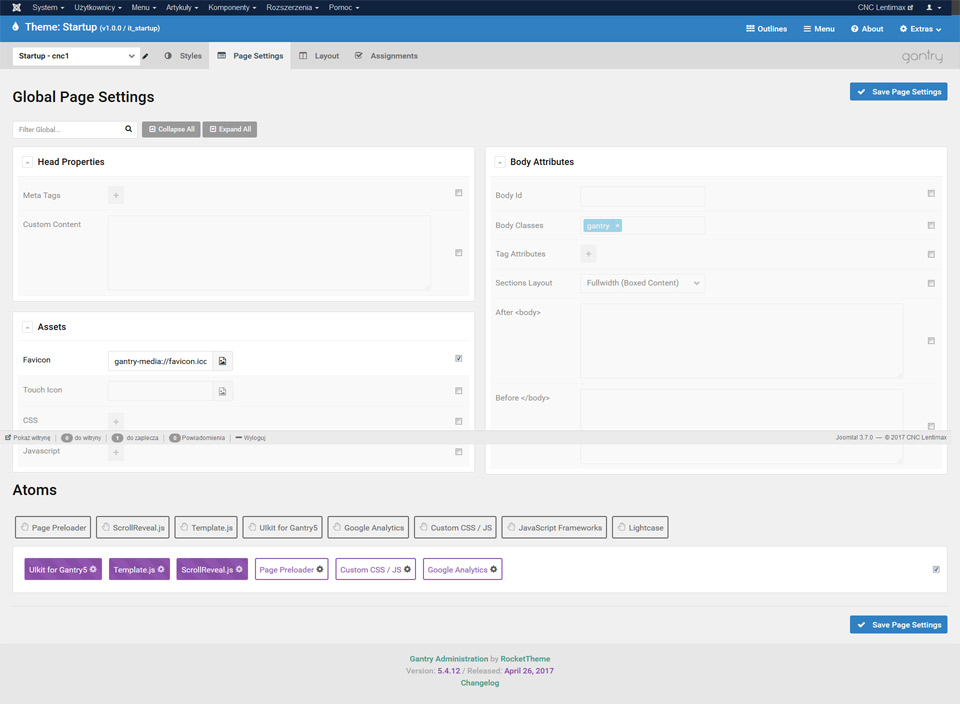The height and width of the screenshot is (704, 960).
Task: Open the user account icon menu
Action: click(x=933, y=7)
